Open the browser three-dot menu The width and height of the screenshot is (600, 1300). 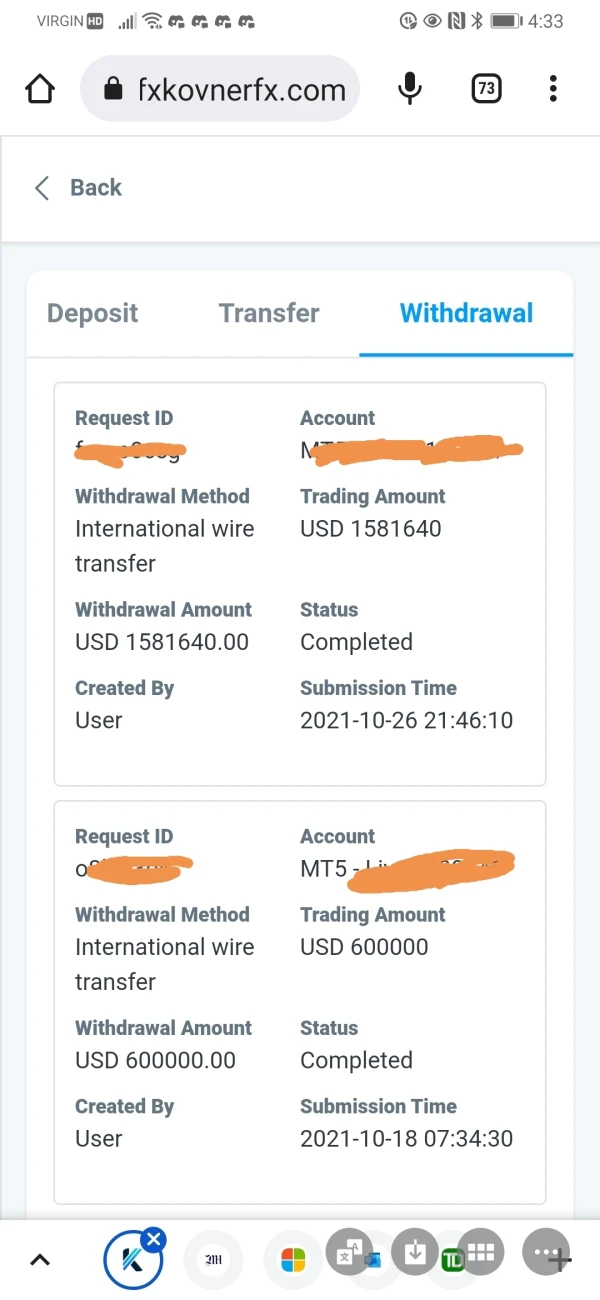coord(553,90)
